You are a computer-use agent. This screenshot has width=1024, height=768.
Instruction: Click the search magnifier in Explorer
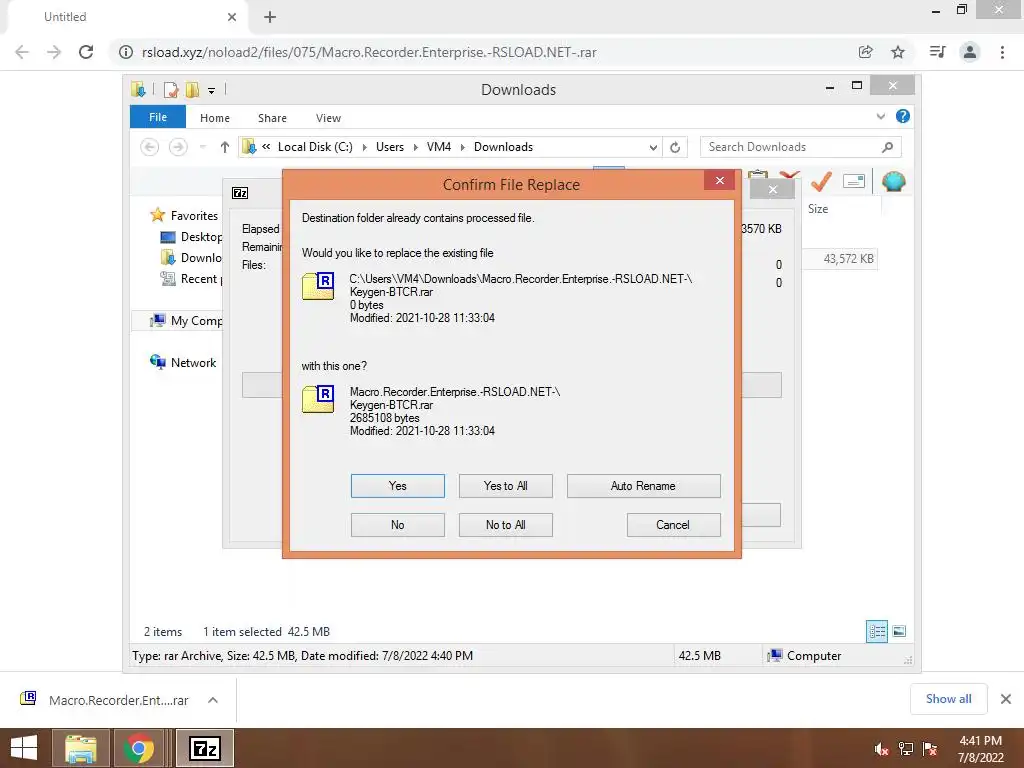pyautogui.click(x=887, y=147)
